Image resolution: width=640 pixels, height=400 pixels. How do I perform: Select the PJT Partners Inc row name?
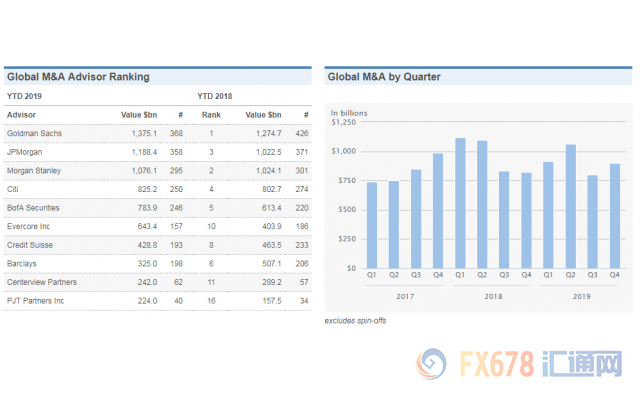[36, 301]
